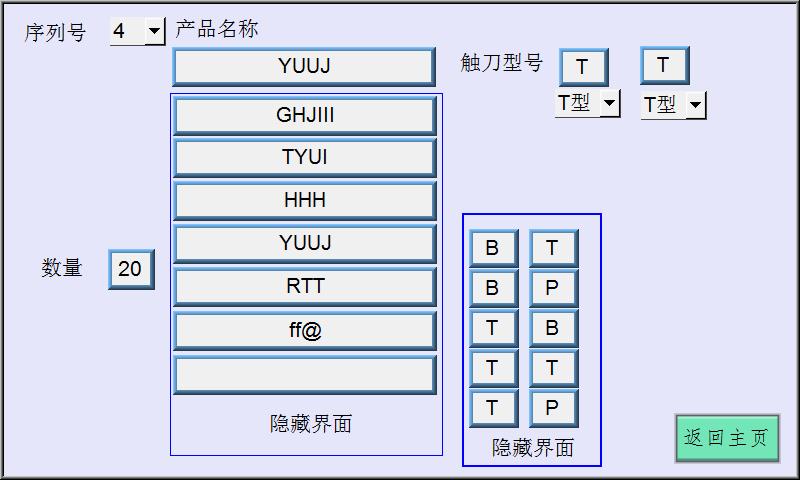Click the 返回主页 button

(x=726, y=438)
